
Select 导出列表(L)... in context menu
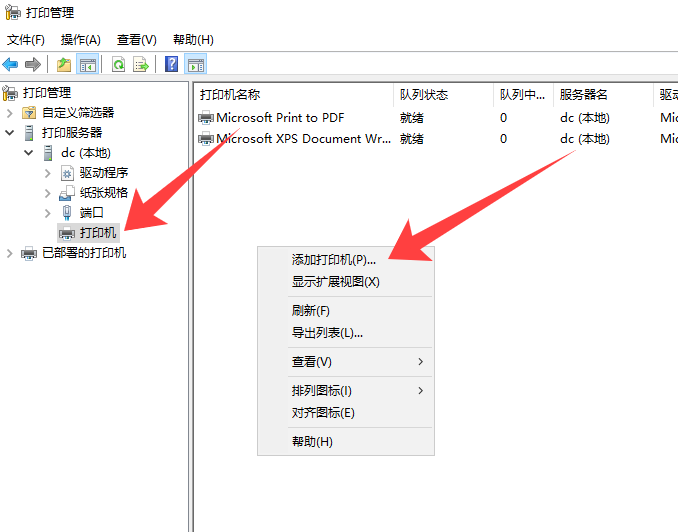pos(327,332)
